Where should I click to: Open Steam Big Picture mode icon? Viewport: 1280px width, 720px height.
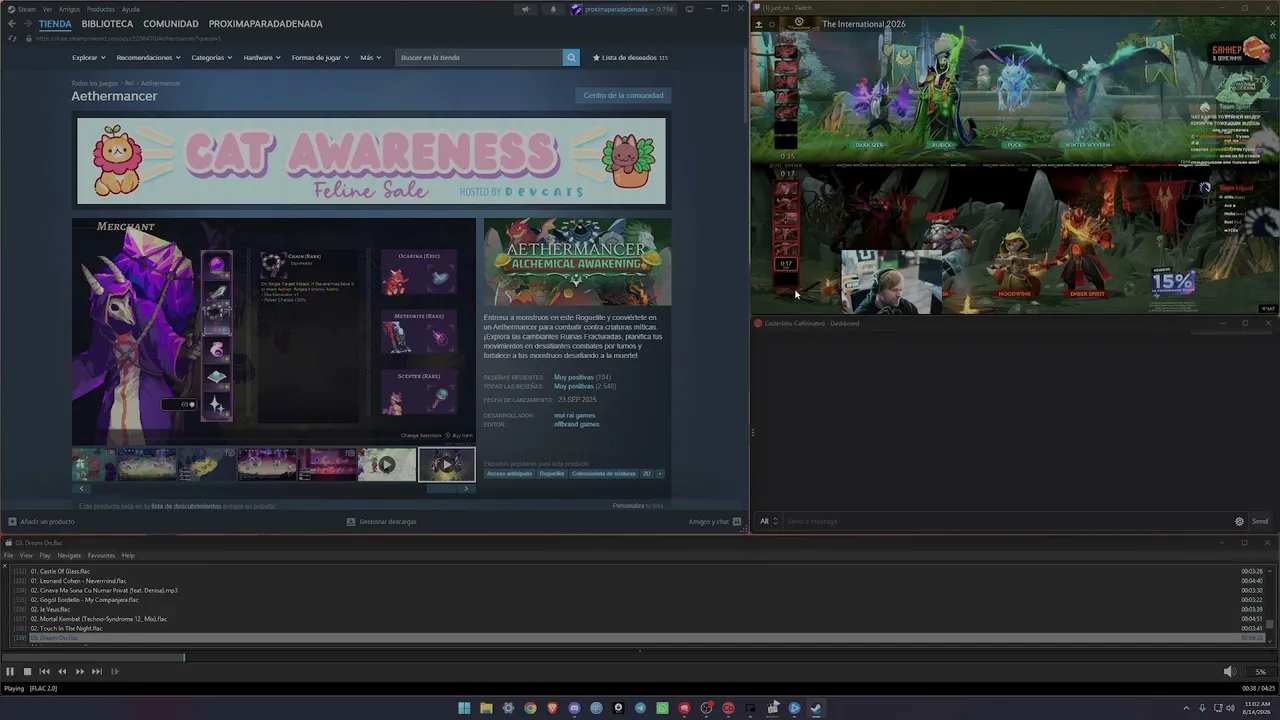689,9
